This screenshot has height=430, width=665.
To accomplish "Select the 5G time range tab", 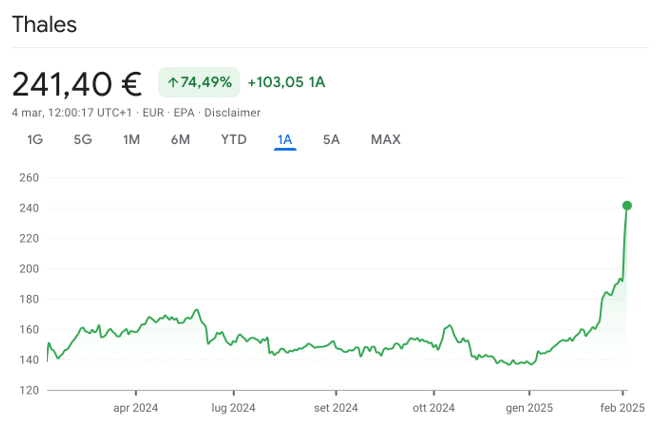I will [x=83, y=140].
